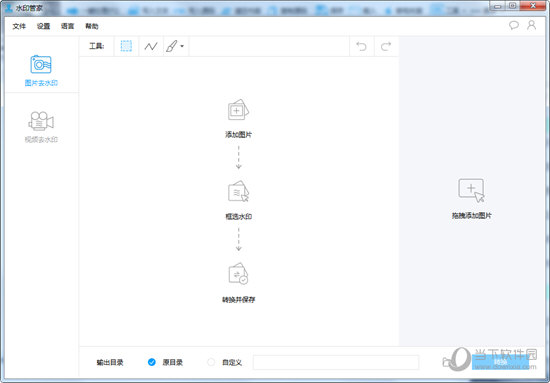The image size is (550, 383).
Task: Maximize the 水印管家 window
Action: 513,6
